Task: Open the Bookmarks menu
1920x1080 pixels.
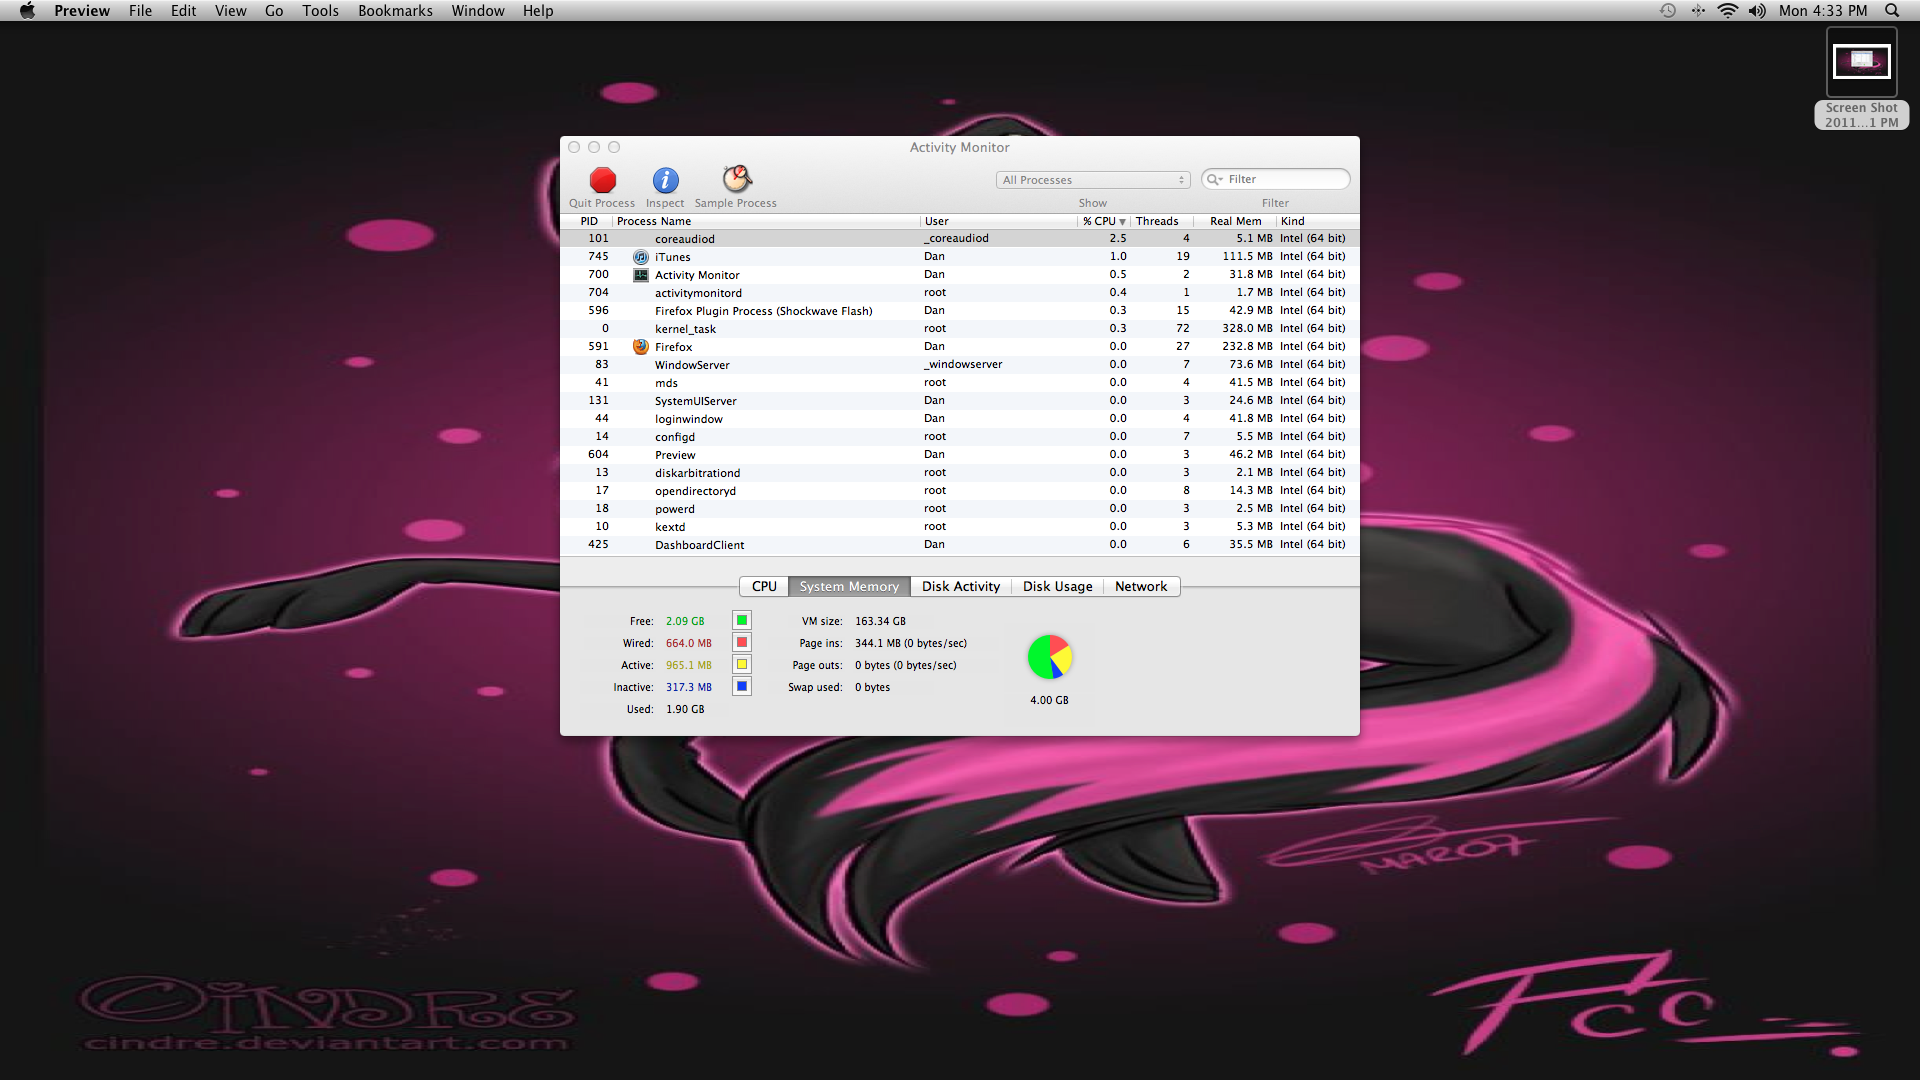Action: pos(395,11)
